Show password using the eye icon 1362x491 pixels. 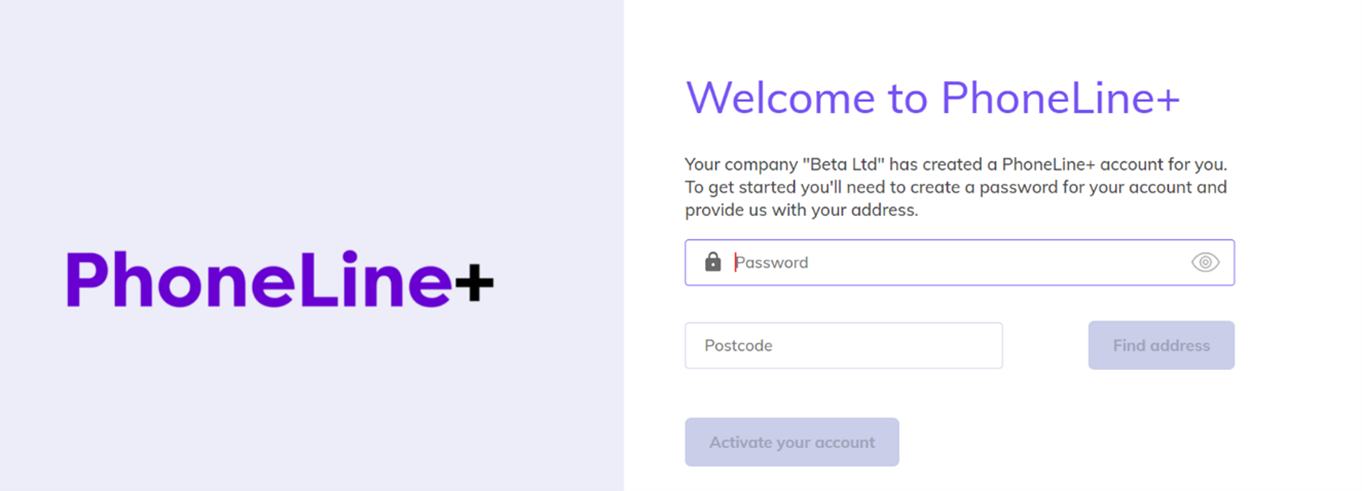(x=1205, y=262)
